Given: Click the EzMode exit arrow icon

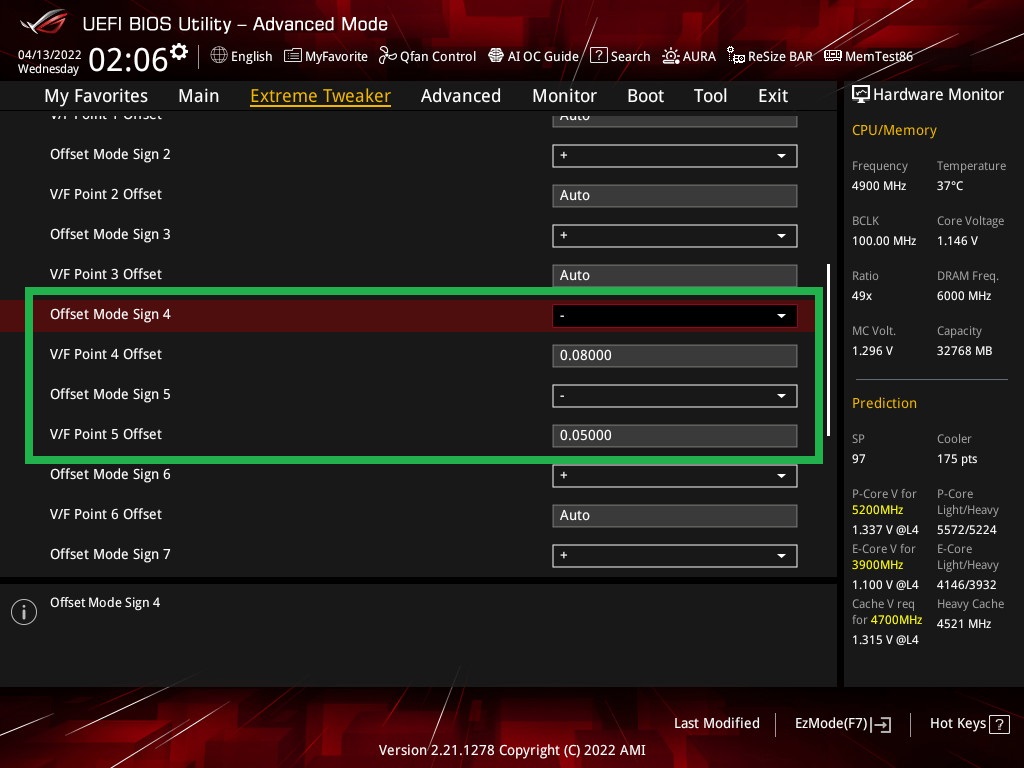Looking at the screenshot, I should click(x=881, y=724).
